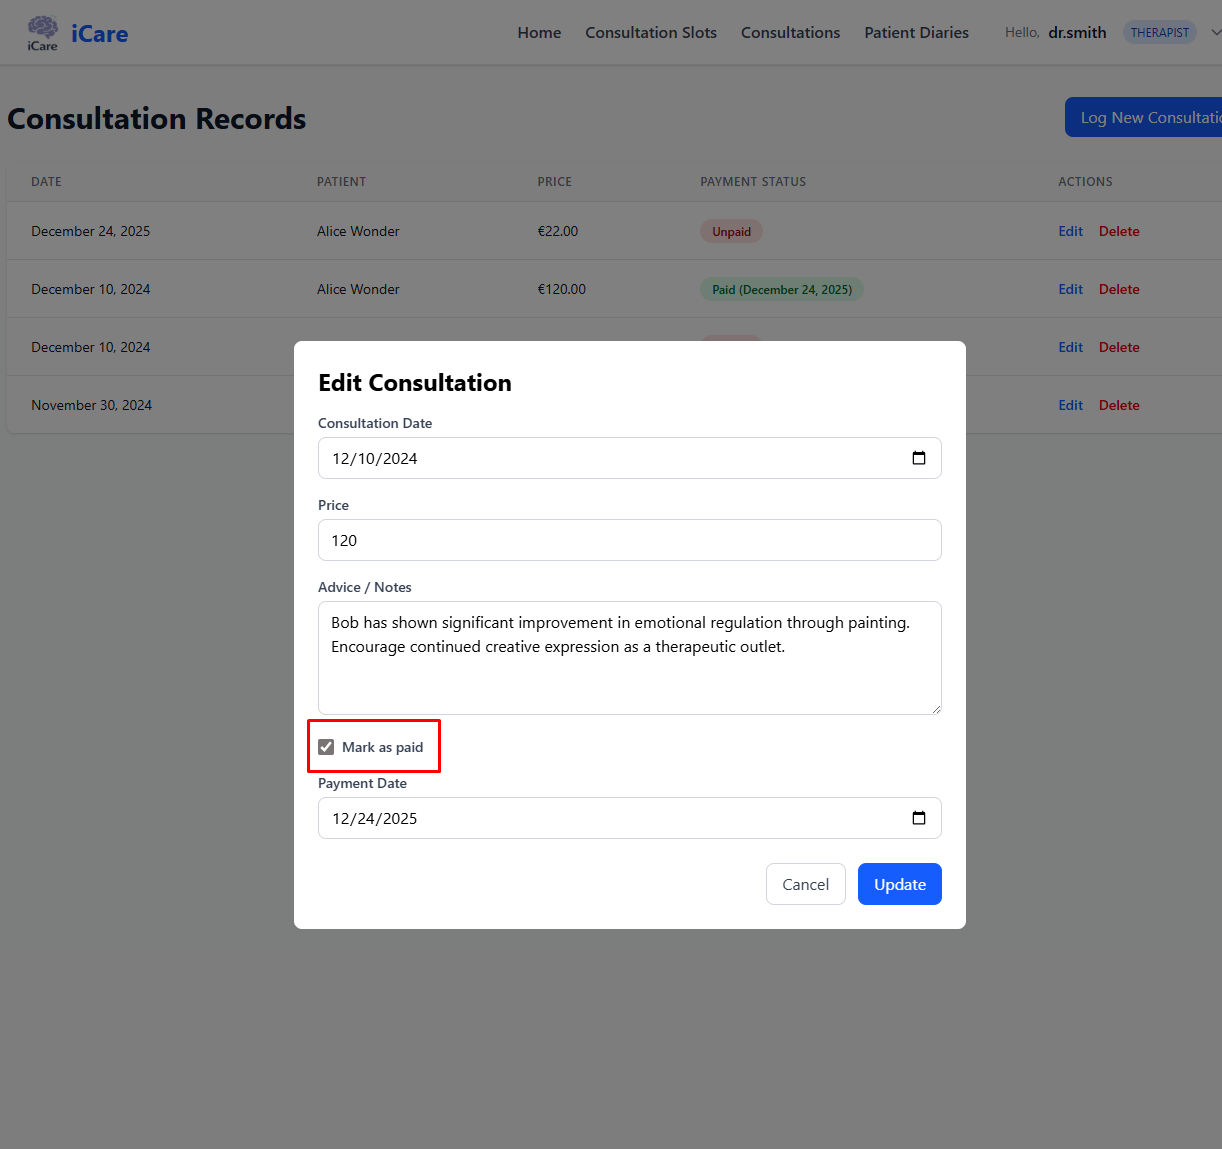
Task: Edit the December 24, 2025 consultation
Action: 1070,231
